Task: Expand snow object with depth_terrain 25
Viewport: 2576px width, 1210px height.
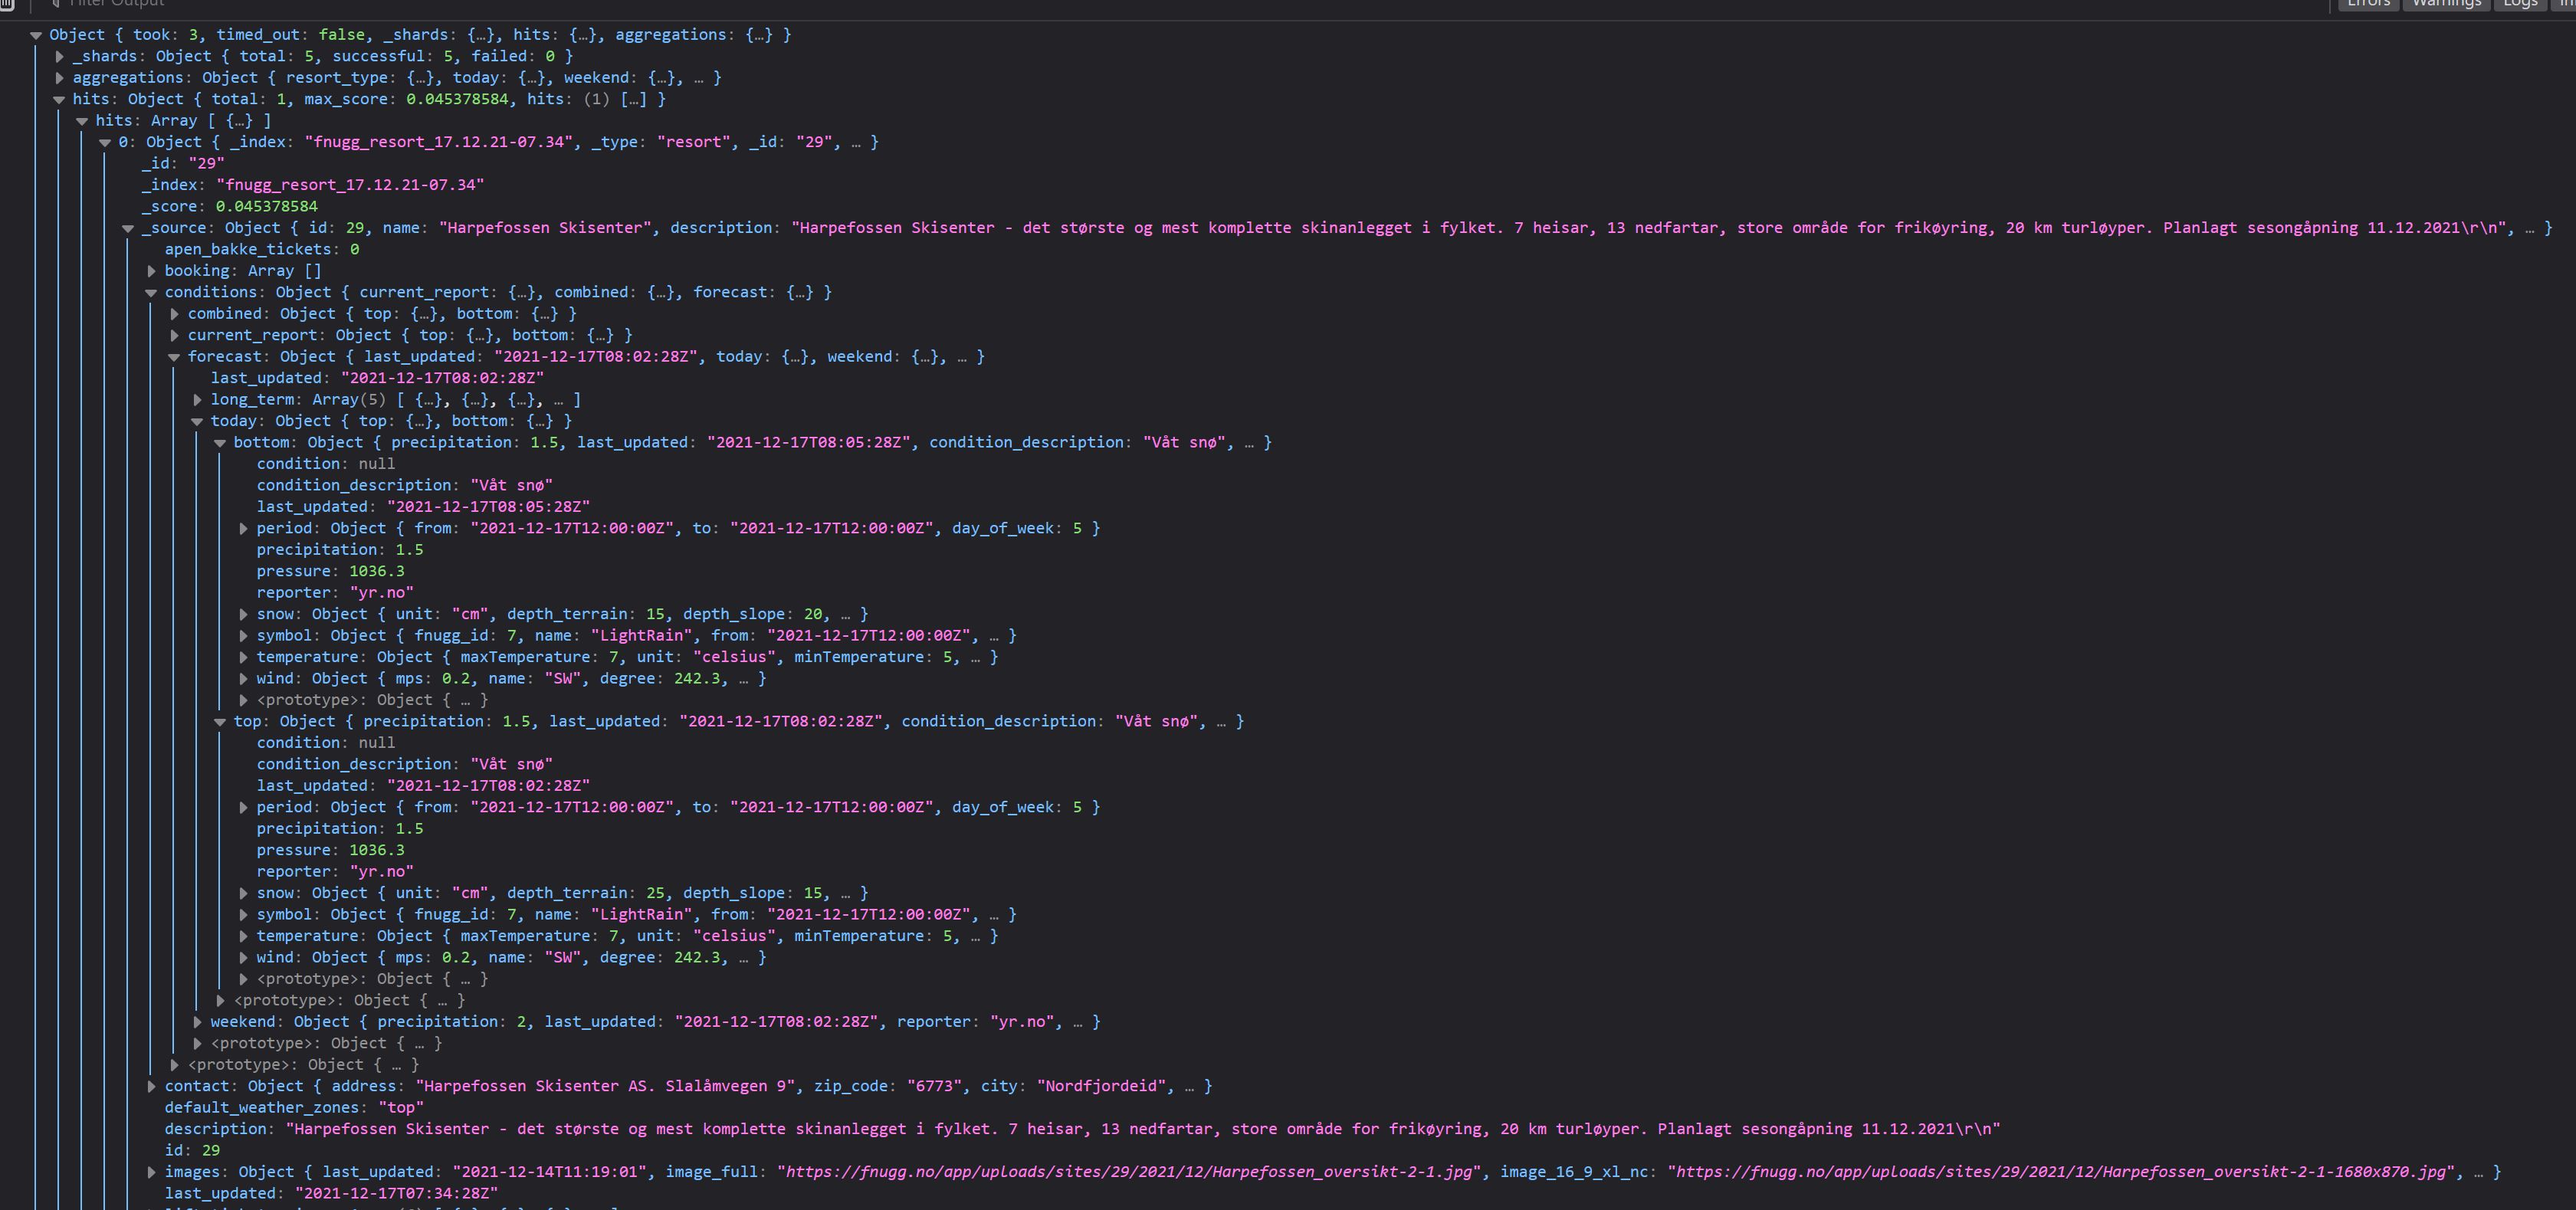Action: click(x=244, y=893)
